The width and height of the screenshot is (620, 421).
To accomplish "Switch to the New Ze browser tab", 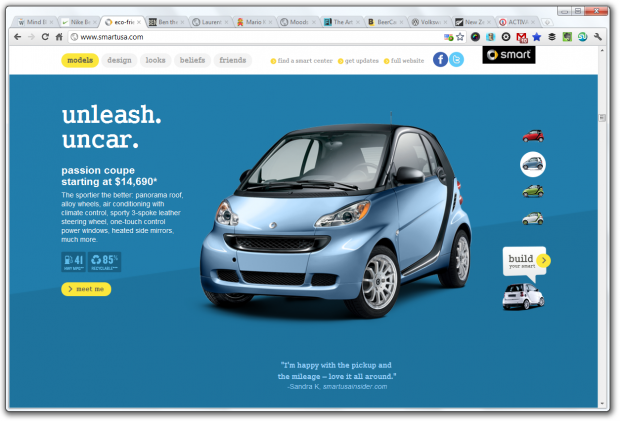I will click(474, 22).
